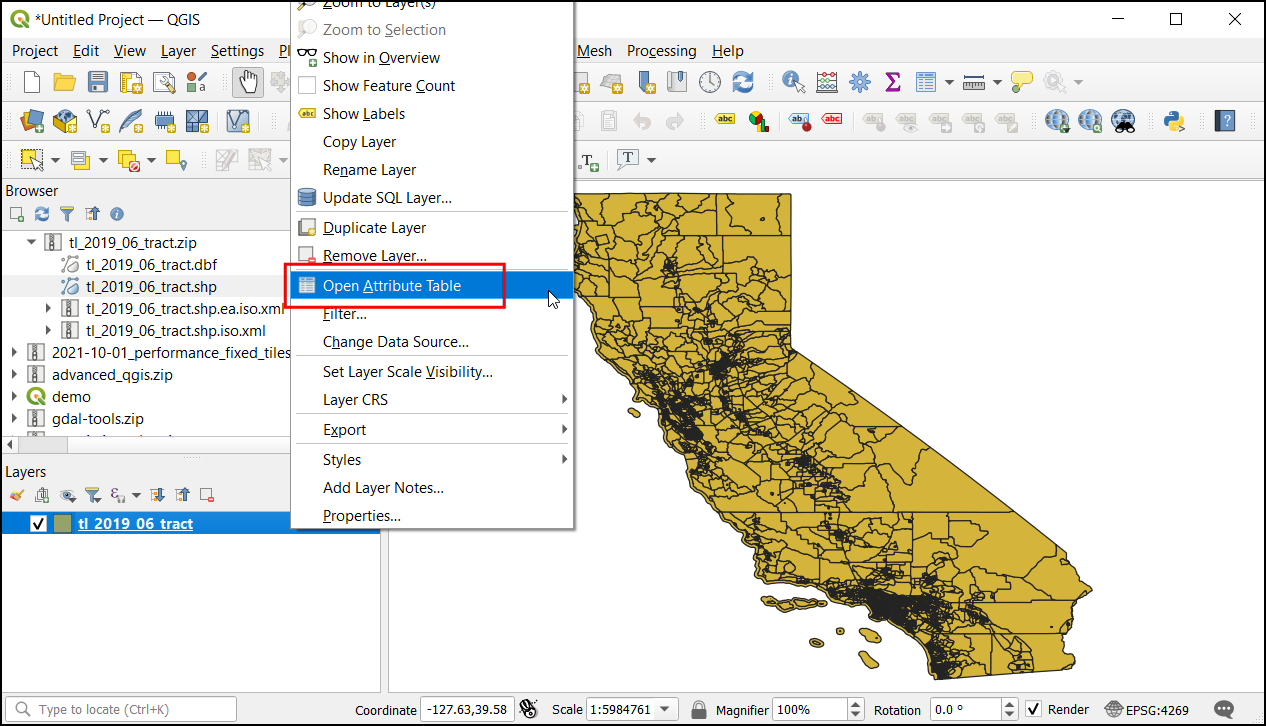Toggle the Render checkbox in status bar
Screen dimensions: 1266x726
coord(1033,709)
